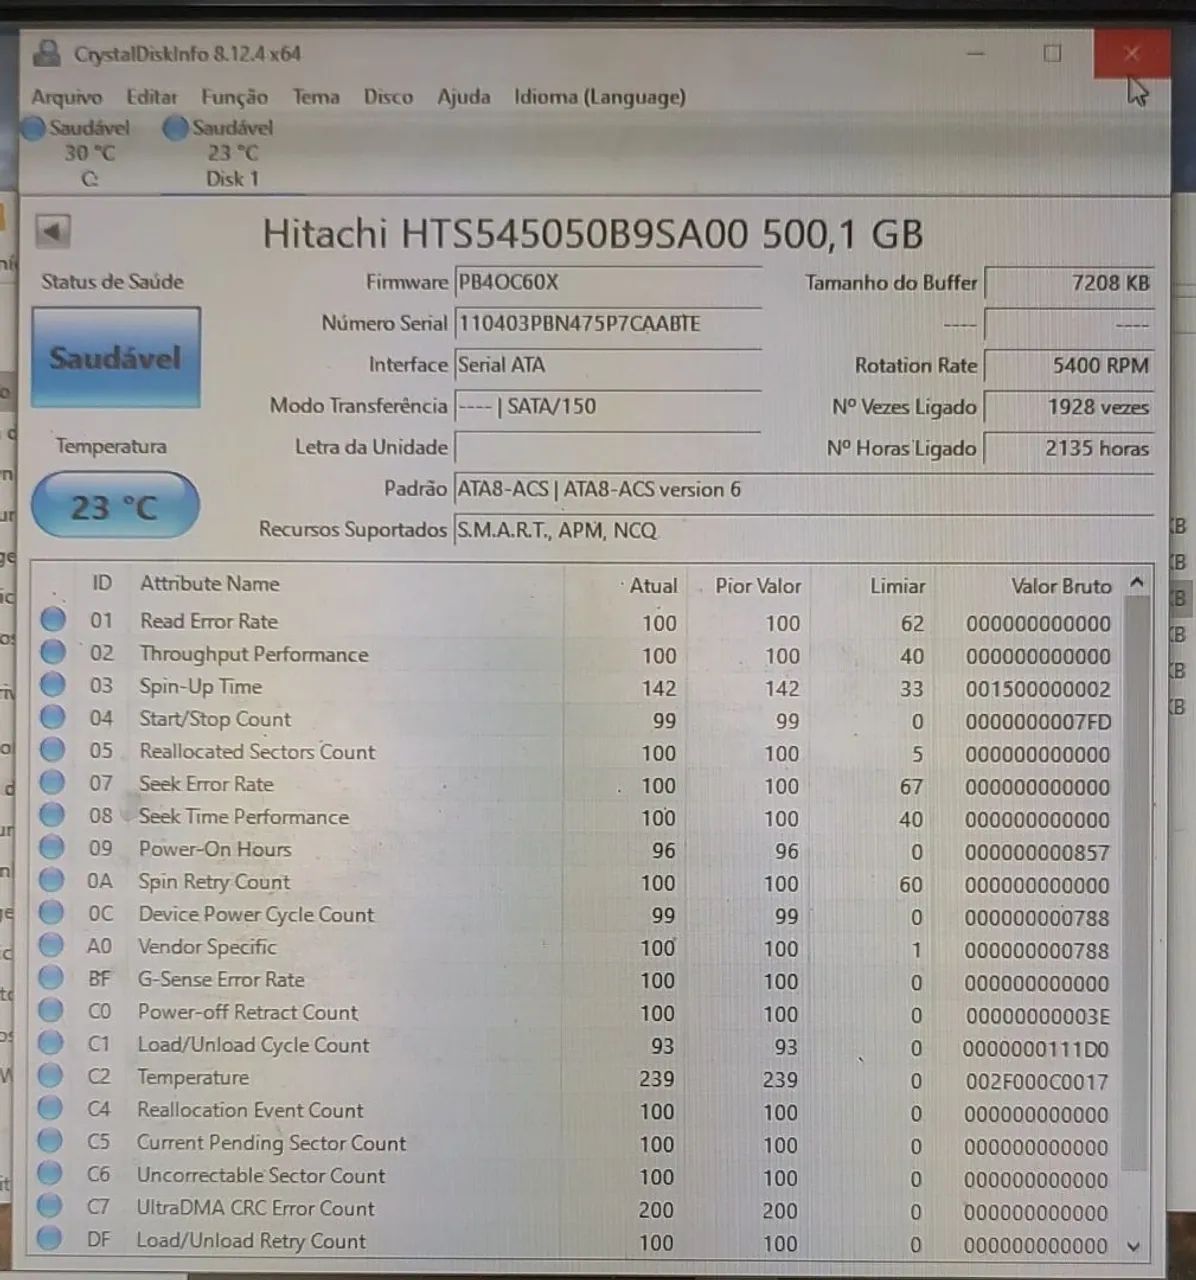
Task: Click the raw value 001500000002 of Spin-Up Time
Action: point(1038,689)
